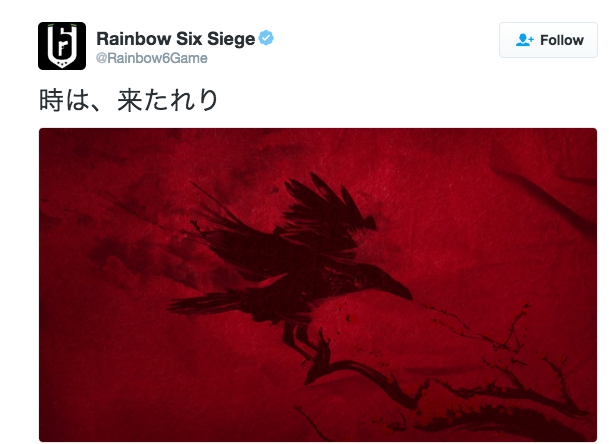Click the word Siege in account name
Screen dimensions: 609x444
[231, 39]
